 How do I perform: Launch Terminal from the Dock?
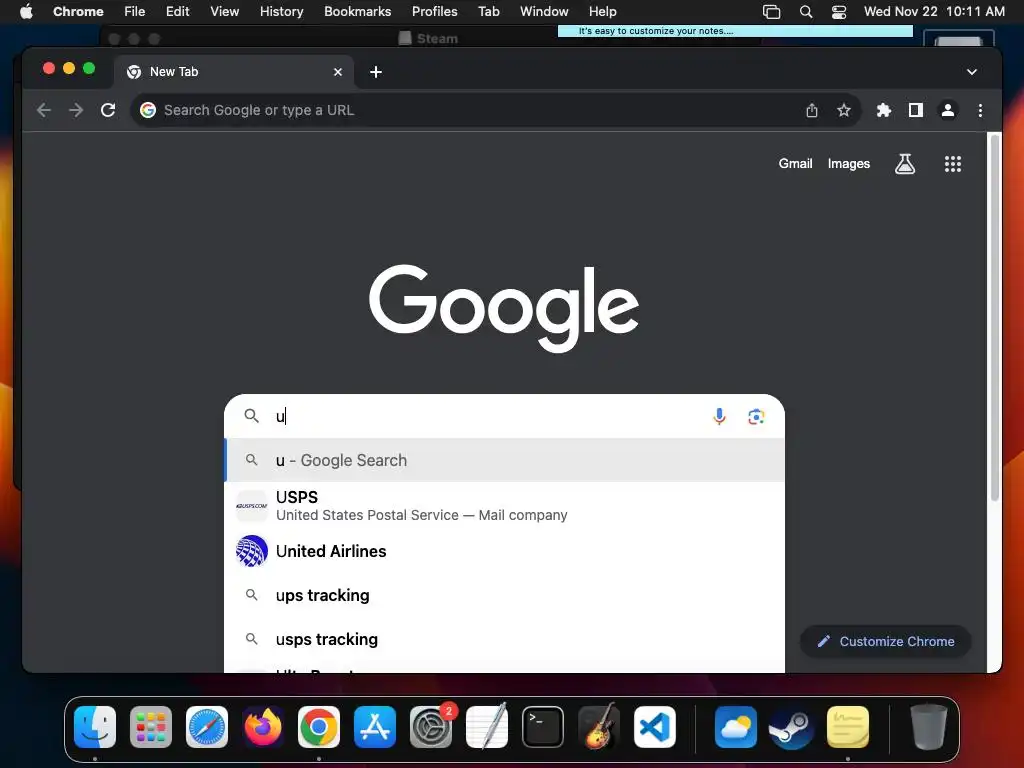543,727
